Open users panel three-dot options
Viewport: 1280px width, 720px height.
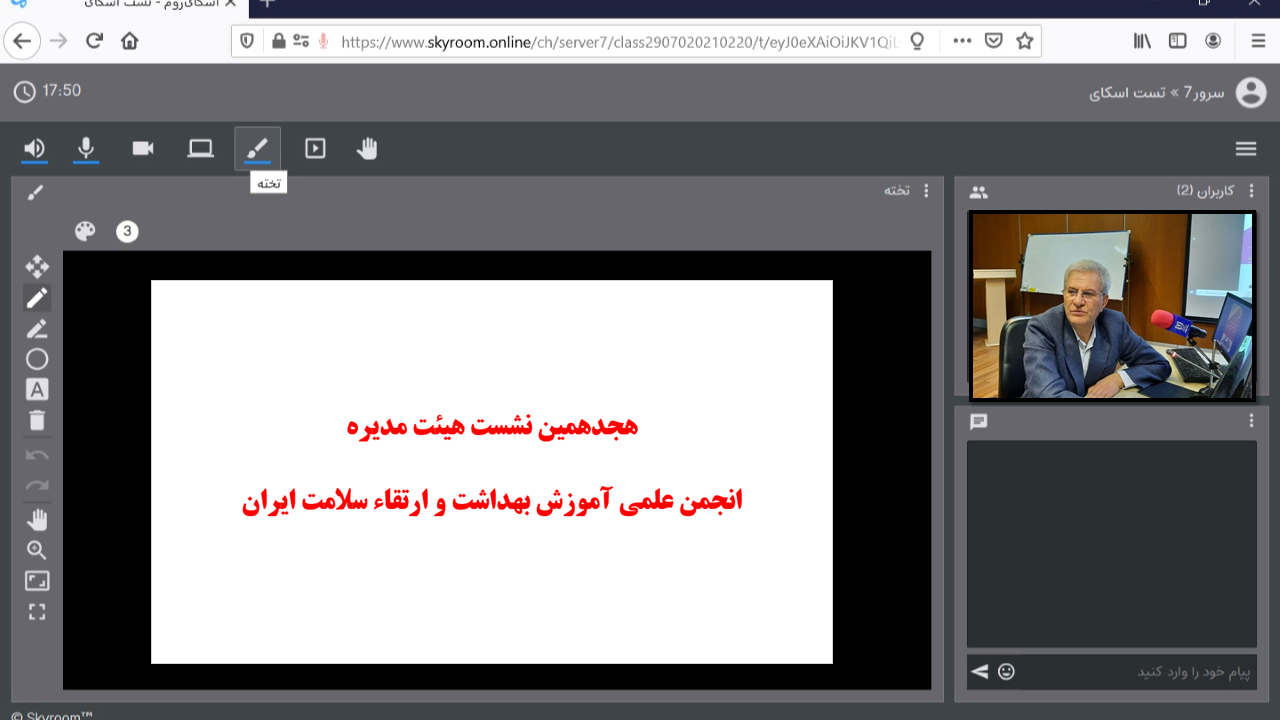(1251, 190)
